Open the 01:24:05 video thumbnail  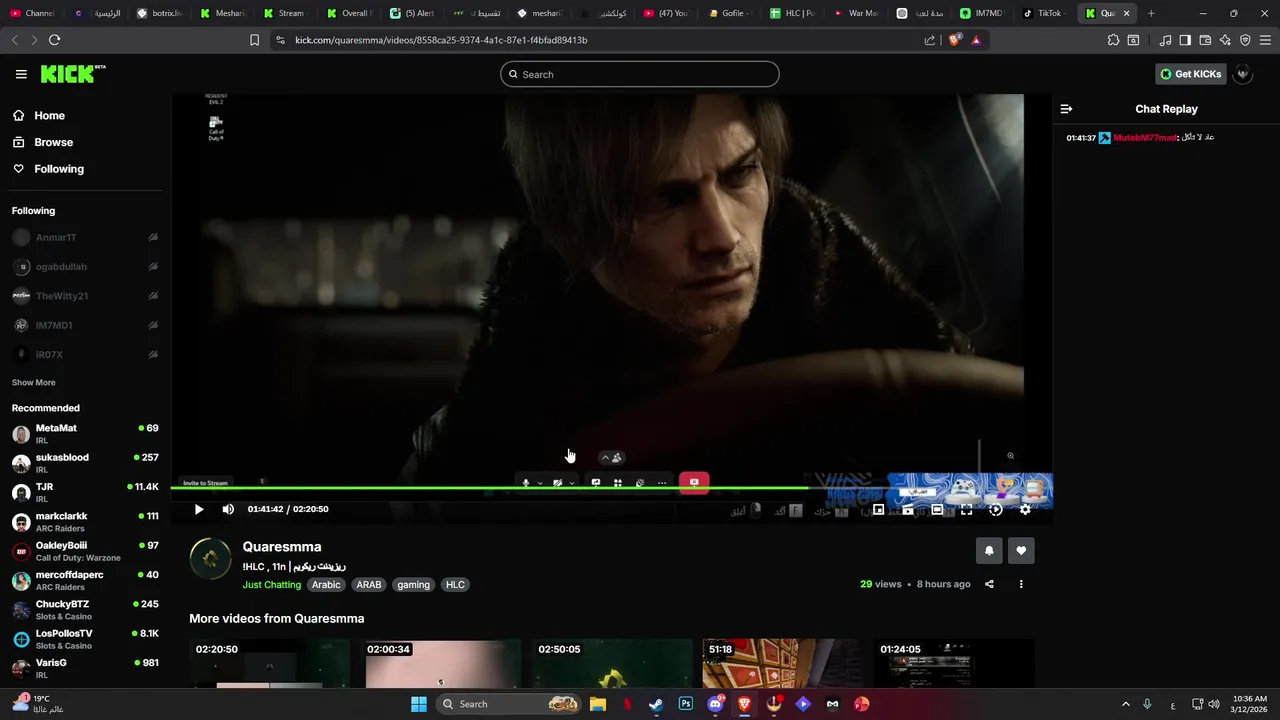[x=954, y=664]
